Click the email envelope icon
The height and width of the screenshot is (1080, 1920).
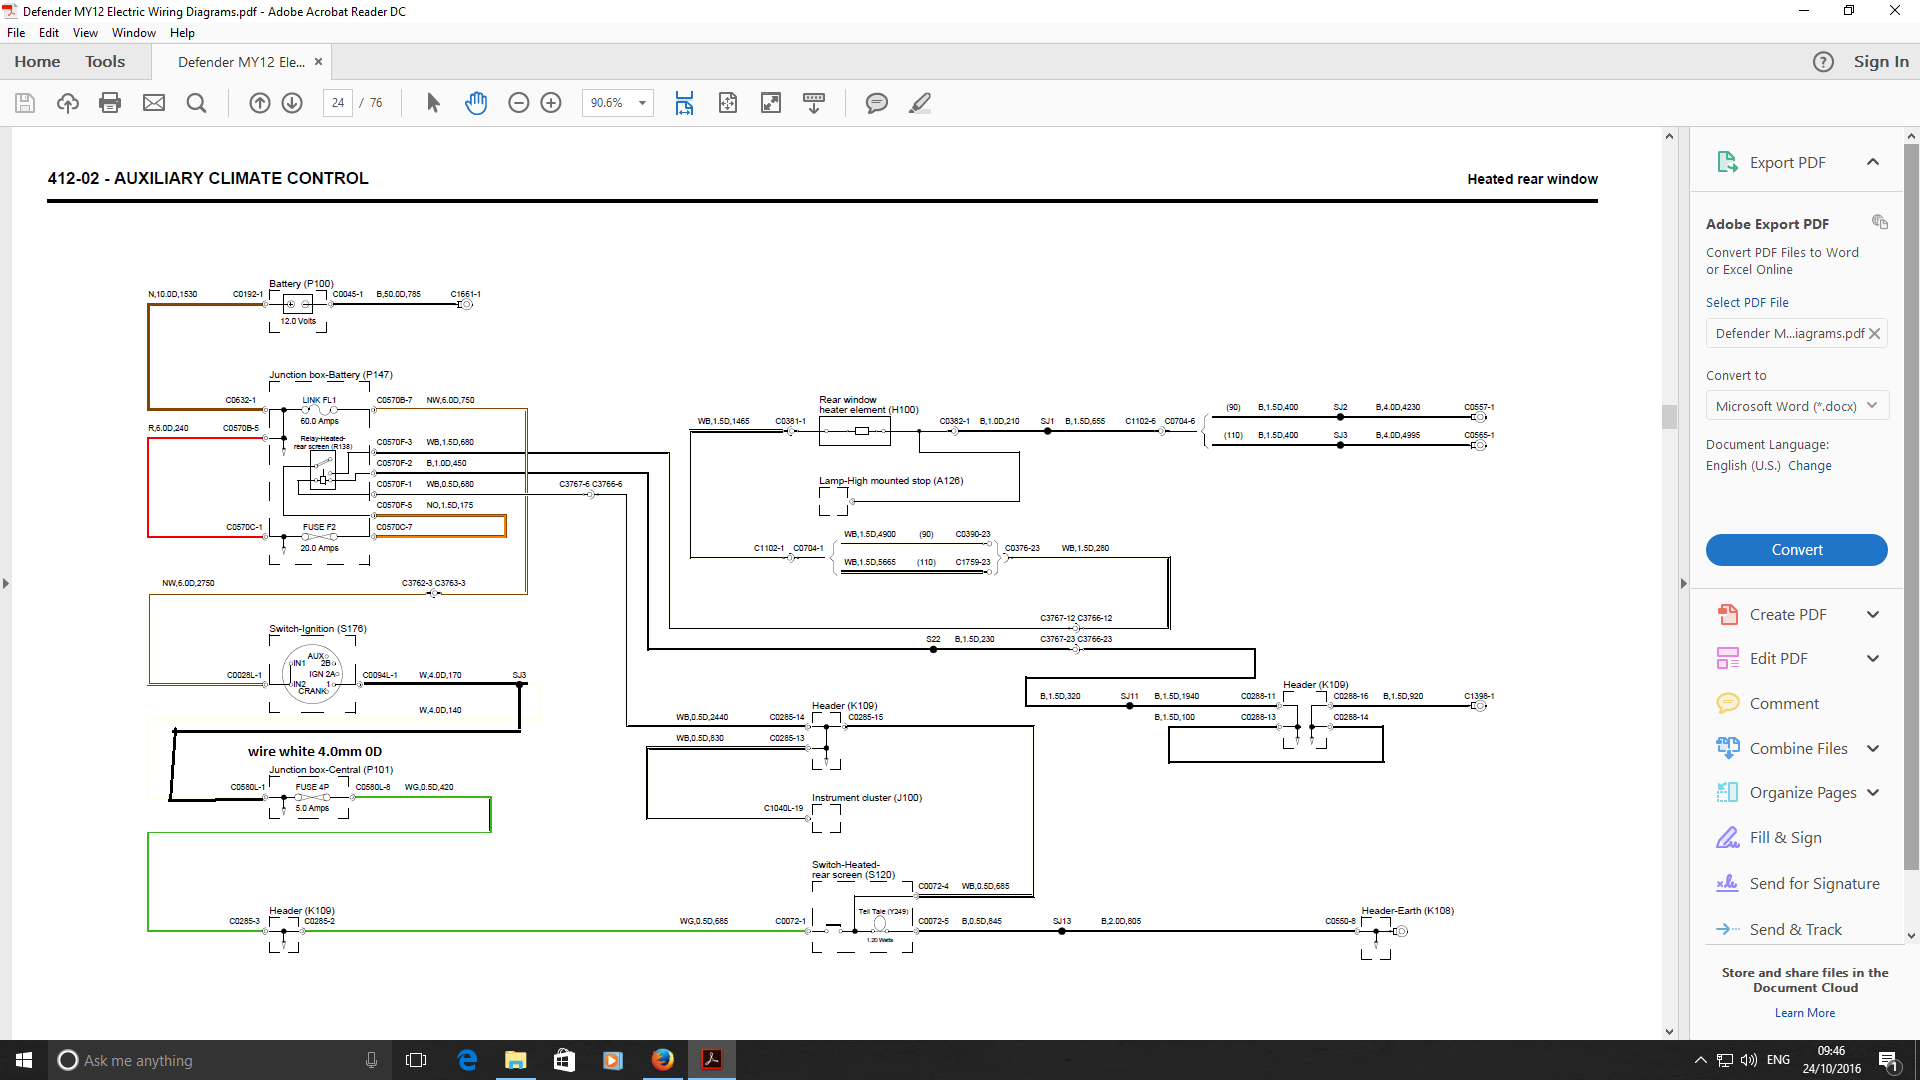click(x=154, y=103)
